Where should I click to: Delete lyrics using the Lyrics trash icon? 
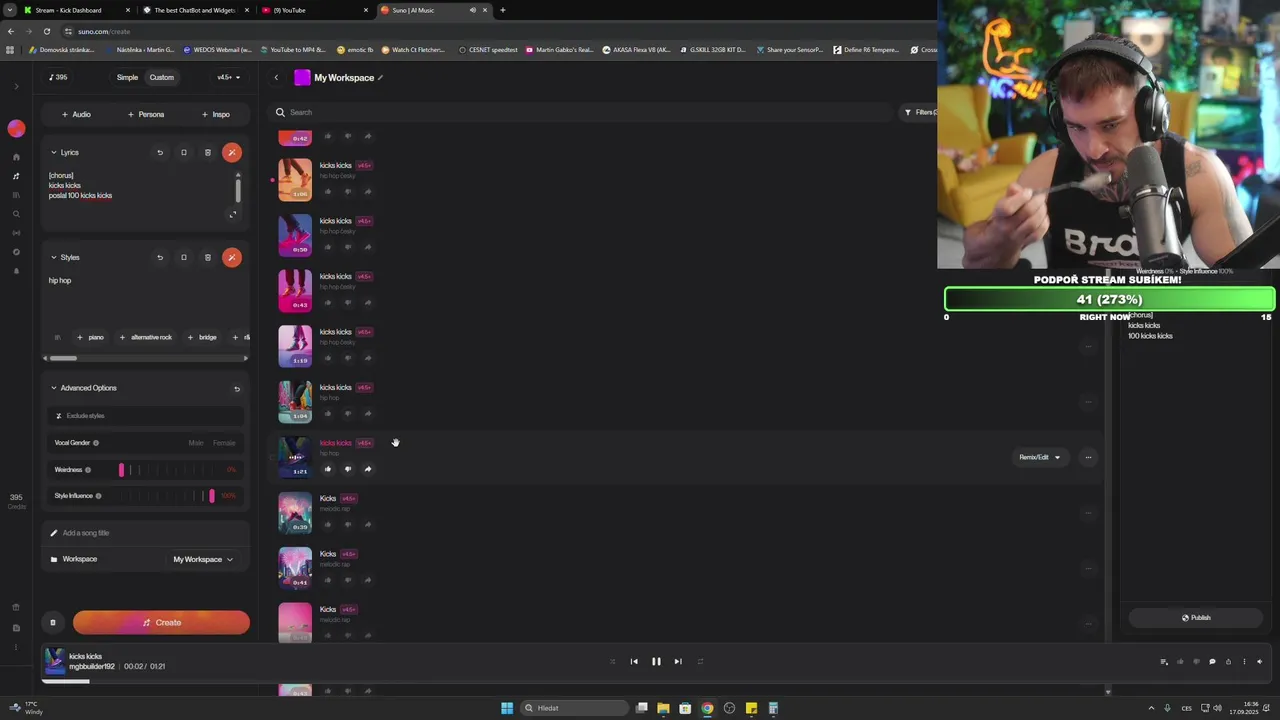pos(208,153)
